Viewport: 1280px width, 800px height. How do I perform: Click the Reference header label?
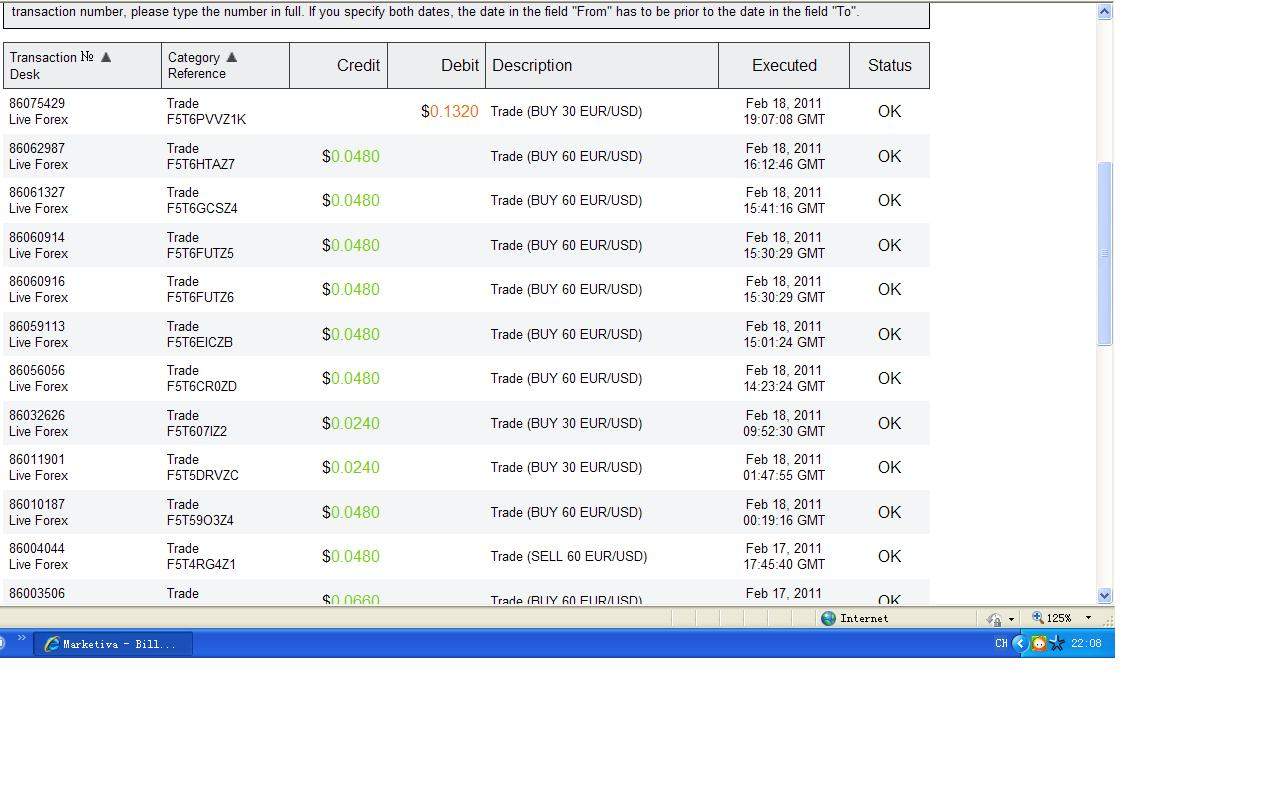tap(197, 73)
